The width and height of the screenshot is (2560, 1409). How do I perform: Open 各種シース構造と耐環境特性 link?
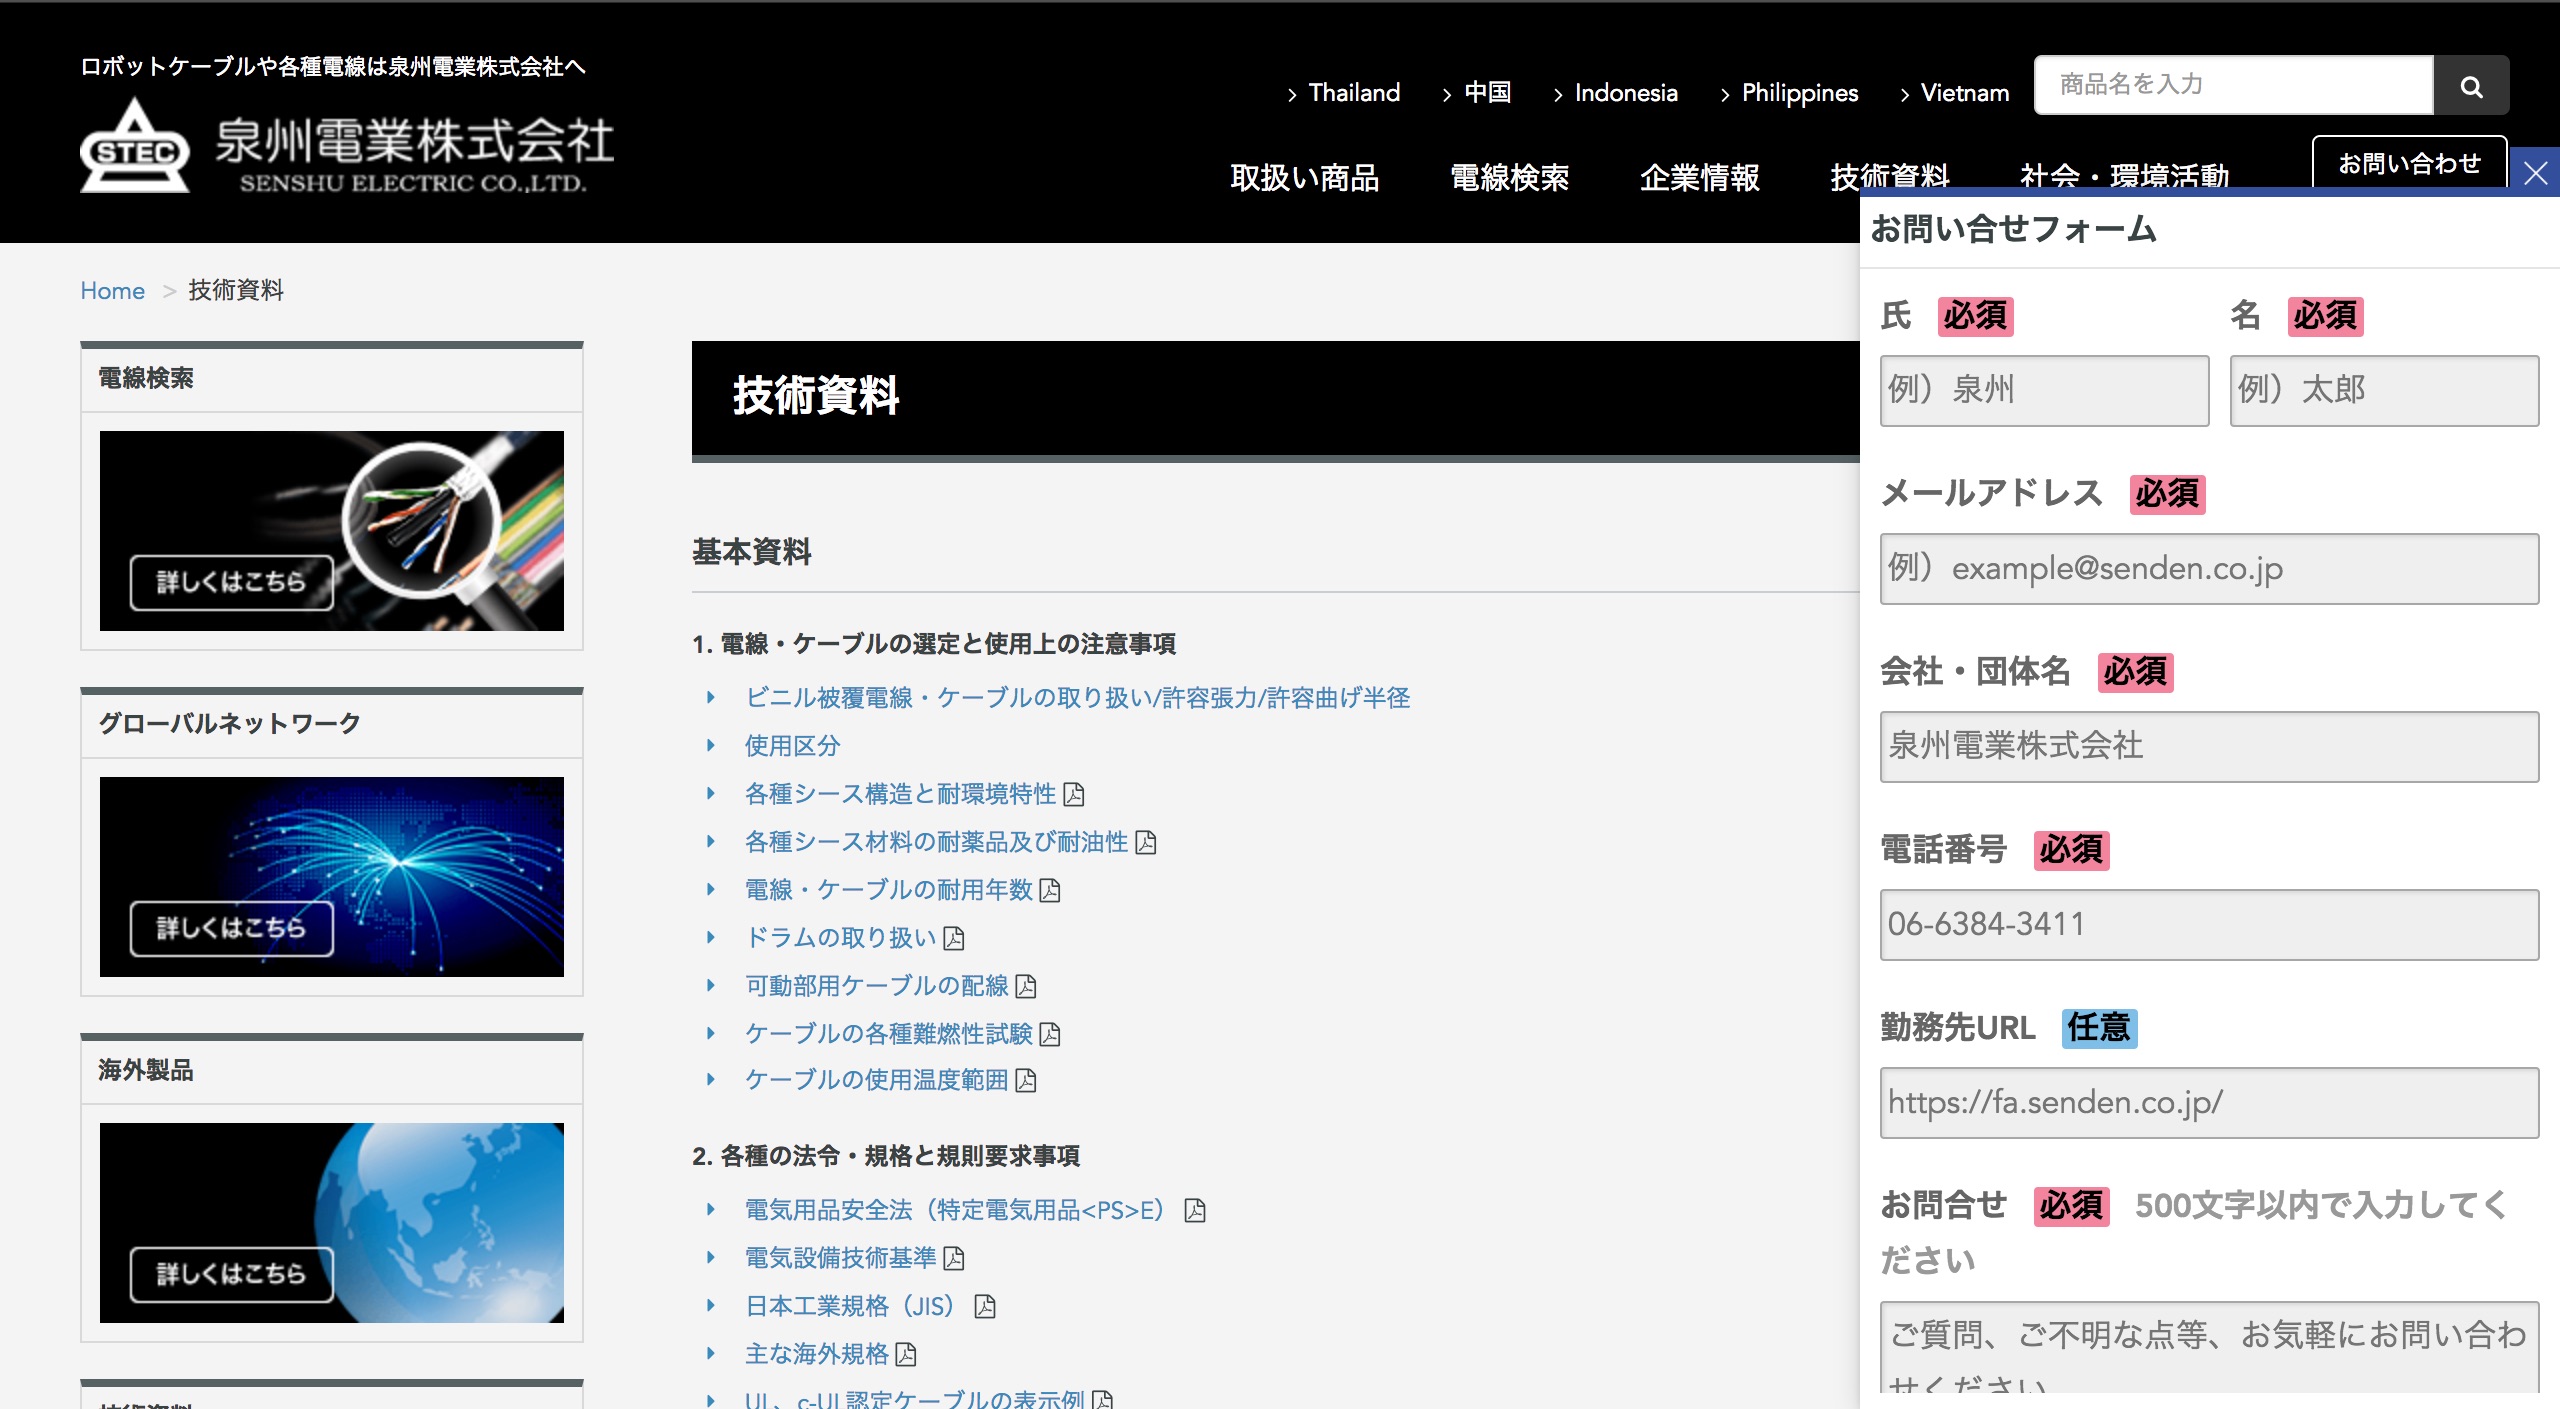pyautogui.click(x=900, y=793)
